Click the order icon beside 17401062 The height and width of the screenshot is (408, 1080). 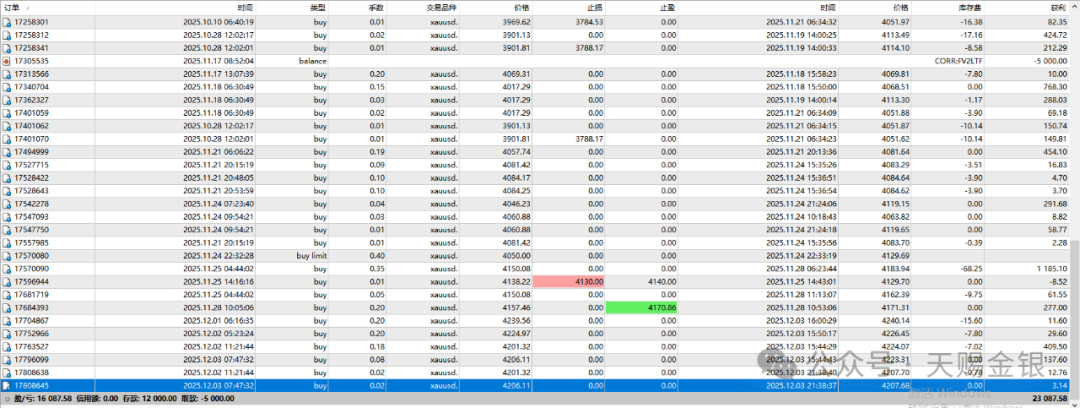coord(7,126)
